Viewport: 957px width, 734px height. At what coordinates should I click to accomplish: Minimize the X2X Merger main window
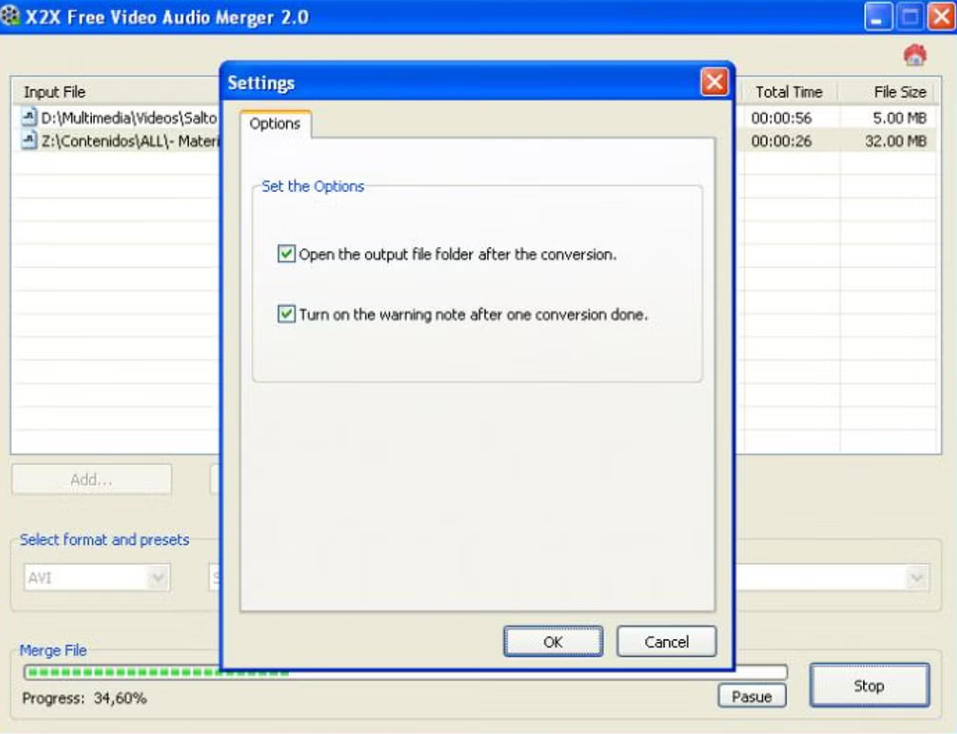pyautogui.click(x=878, y=17)
